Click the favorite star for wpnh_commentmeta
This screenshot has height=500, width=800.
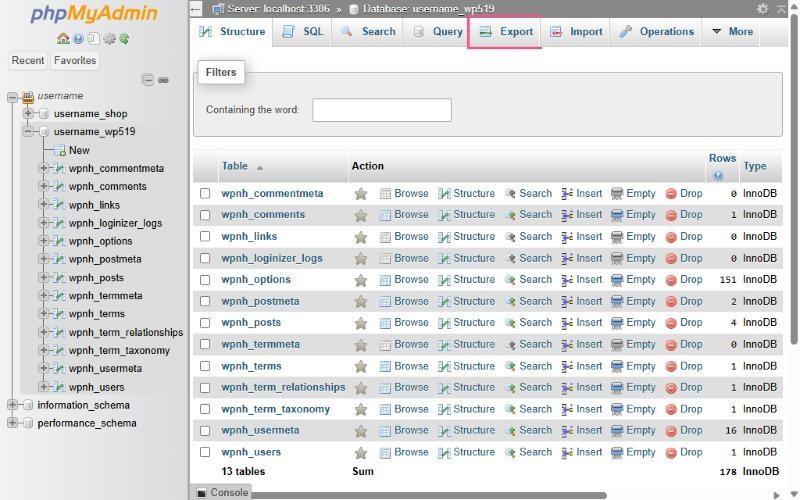coord(361,194)
